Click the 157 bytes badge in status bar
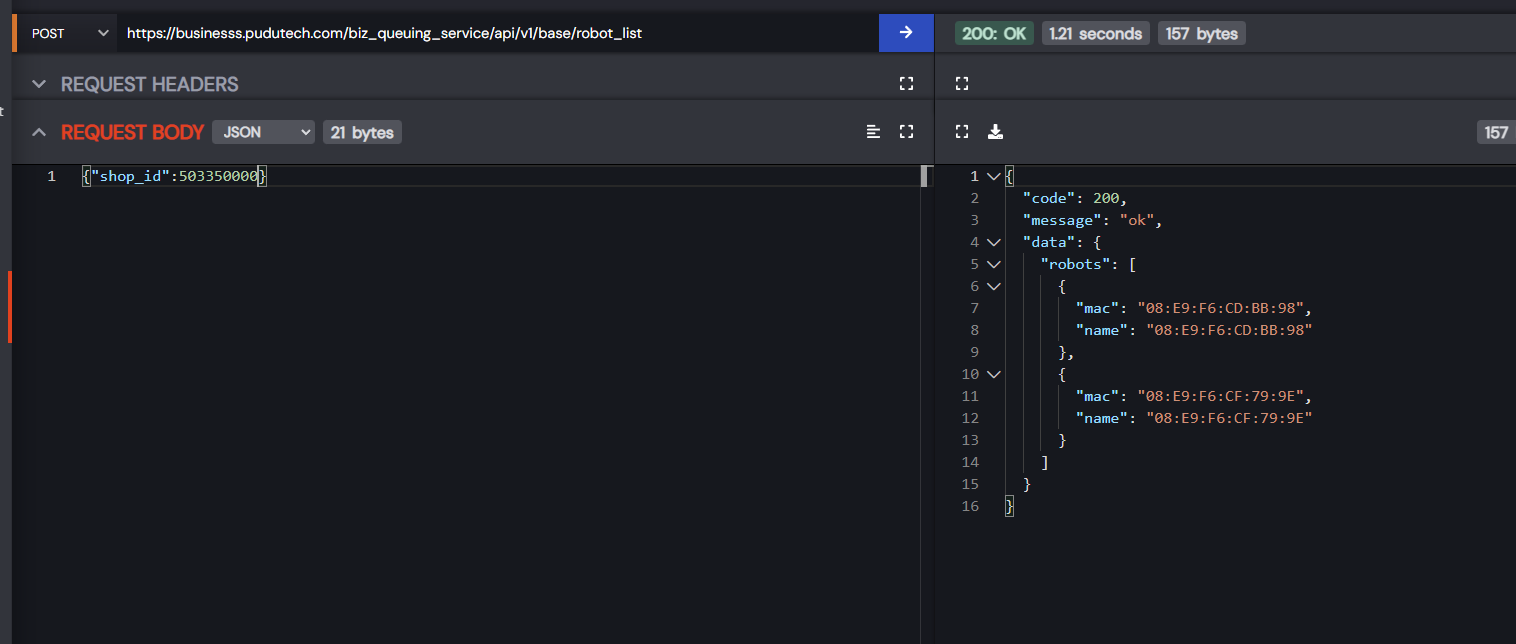The image size is (1516, 644). [x=1201, y=33]
